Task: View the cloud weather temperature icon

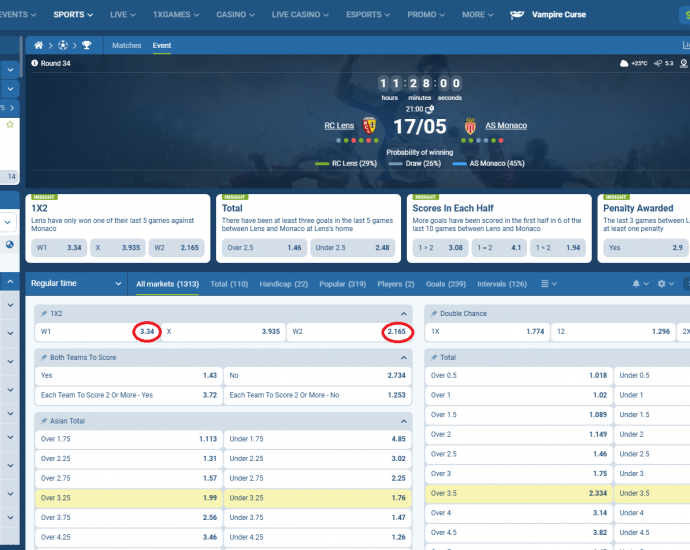Action: point(624,63)
